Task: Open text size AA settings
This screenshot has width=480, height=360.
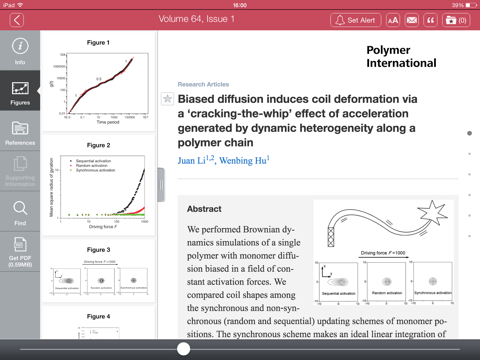Action: pyautogui.click(x=393, y=20)
